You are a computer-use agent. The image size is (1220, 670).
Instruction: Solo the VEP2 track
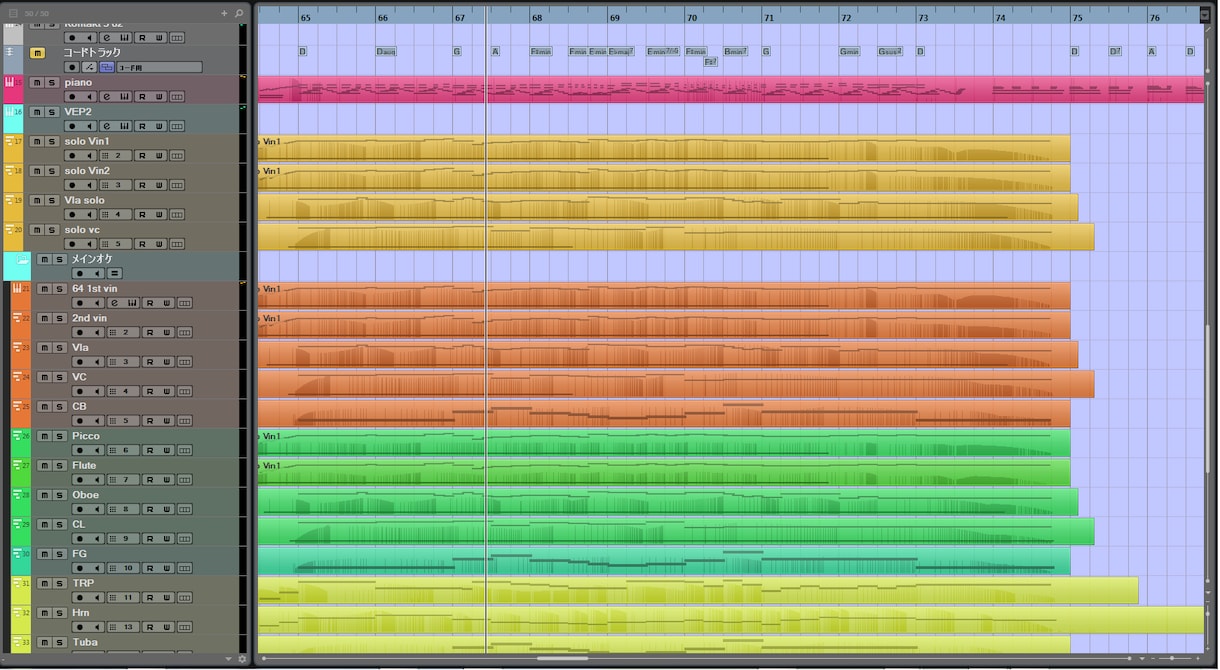52,112
